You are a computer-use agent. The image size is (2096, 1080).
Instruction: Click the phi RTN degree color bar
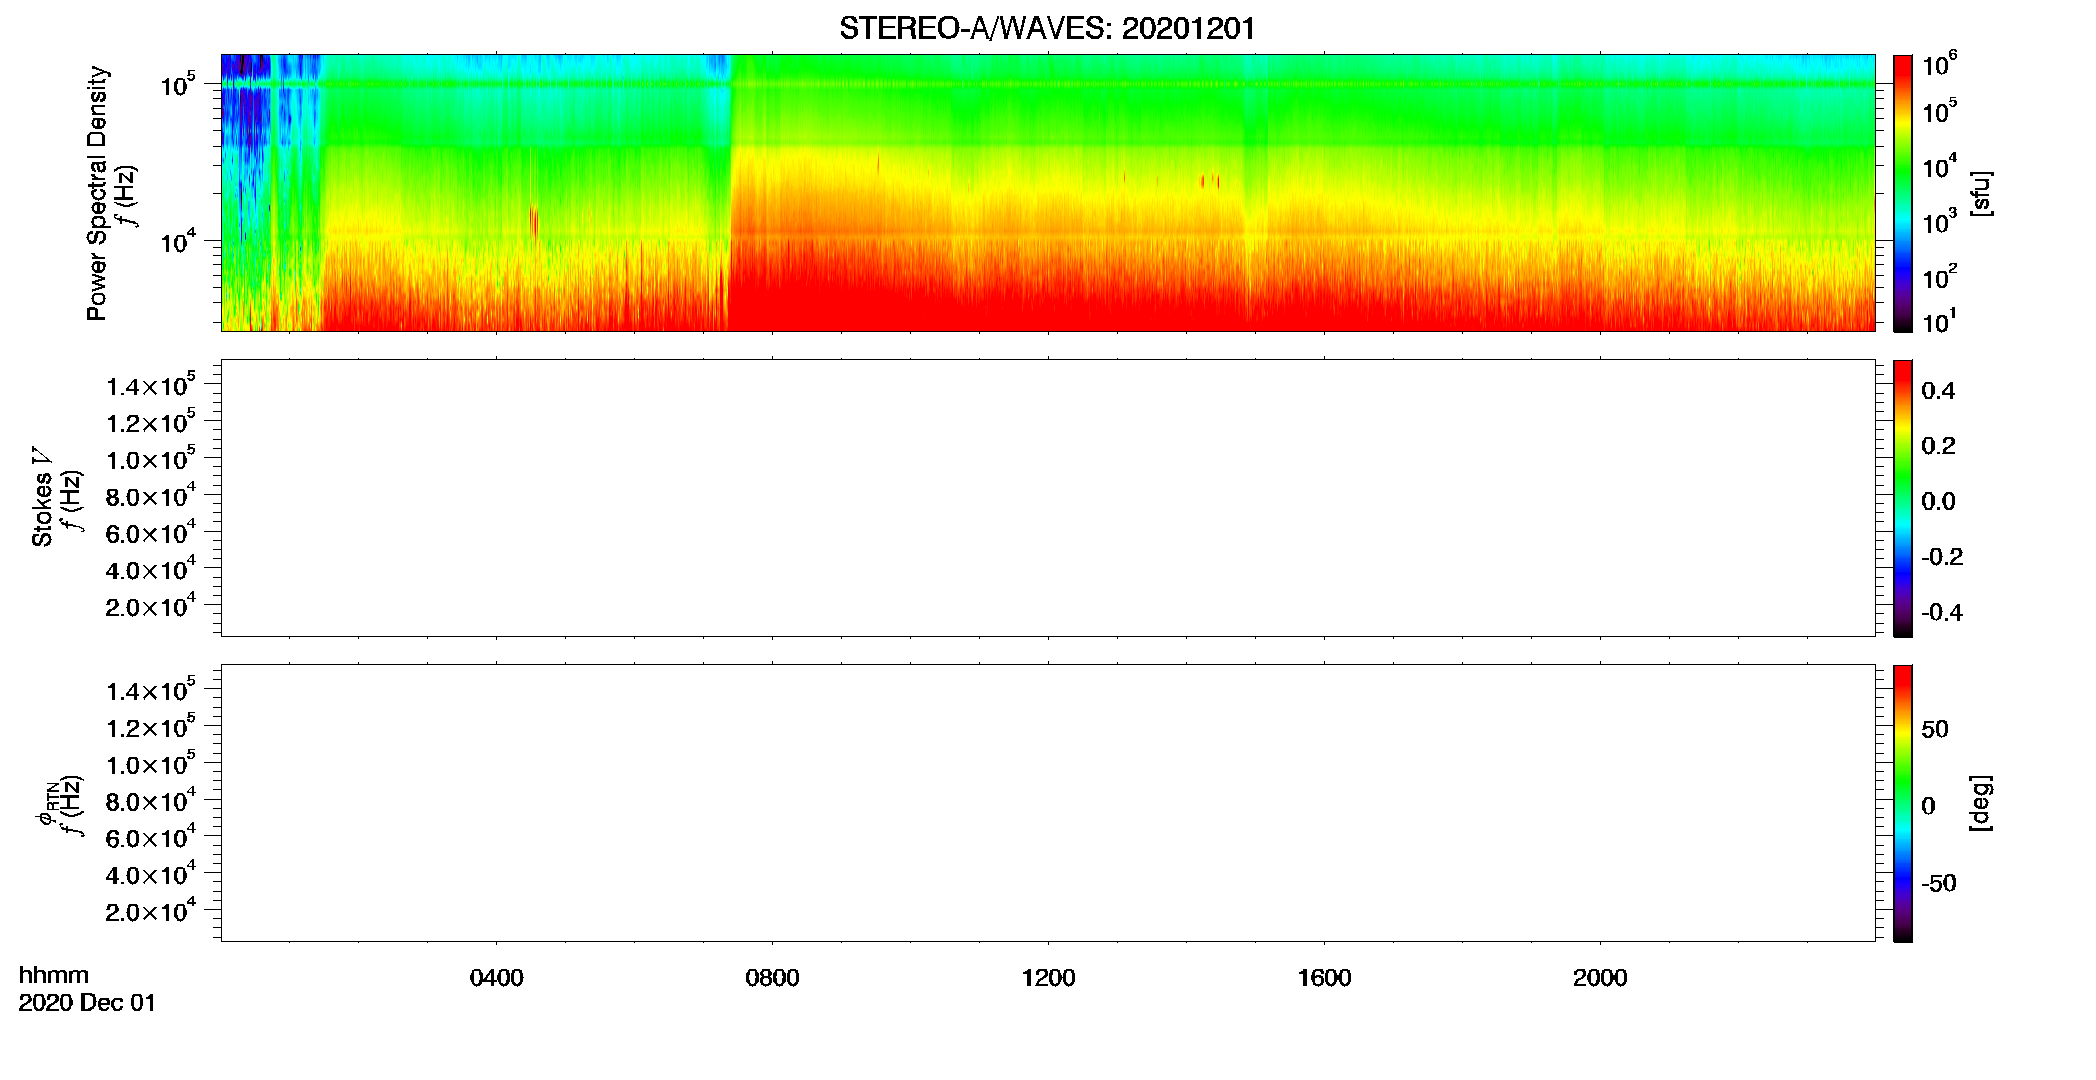pos(1903,803)
